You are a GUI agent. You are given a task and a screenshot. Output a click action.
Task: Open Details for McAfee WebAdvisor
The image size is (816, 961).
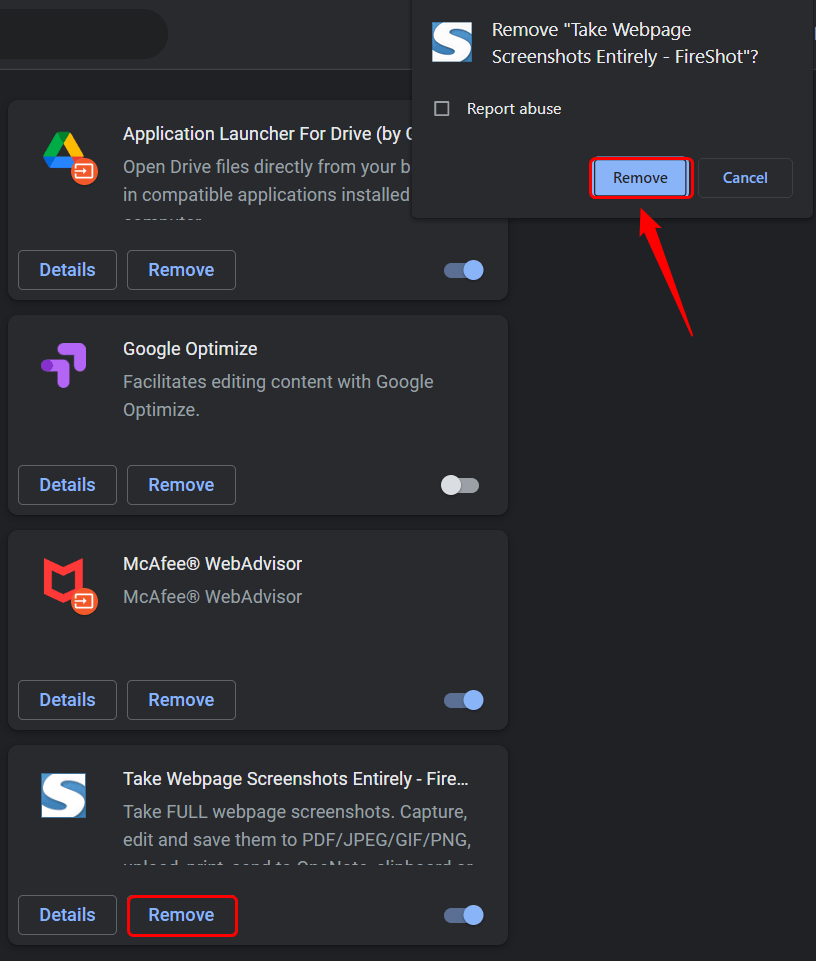coord(67,700)
